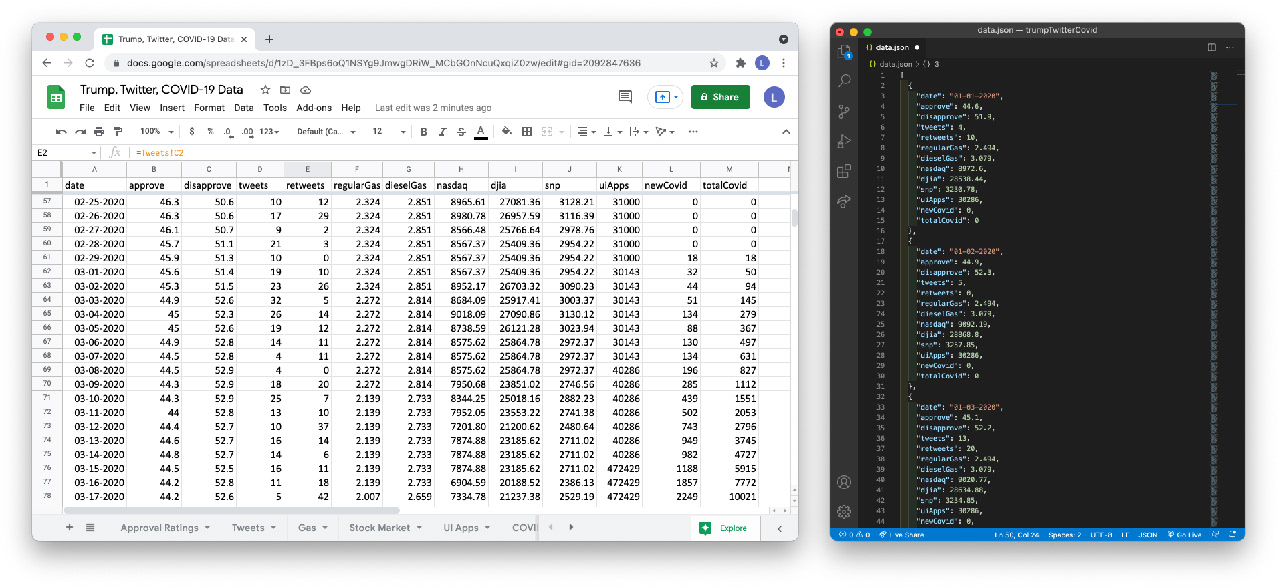This screenshot has width=1278, height=588.
Task: Show the side panel chevron beside Explore
Action: [779, 528]
